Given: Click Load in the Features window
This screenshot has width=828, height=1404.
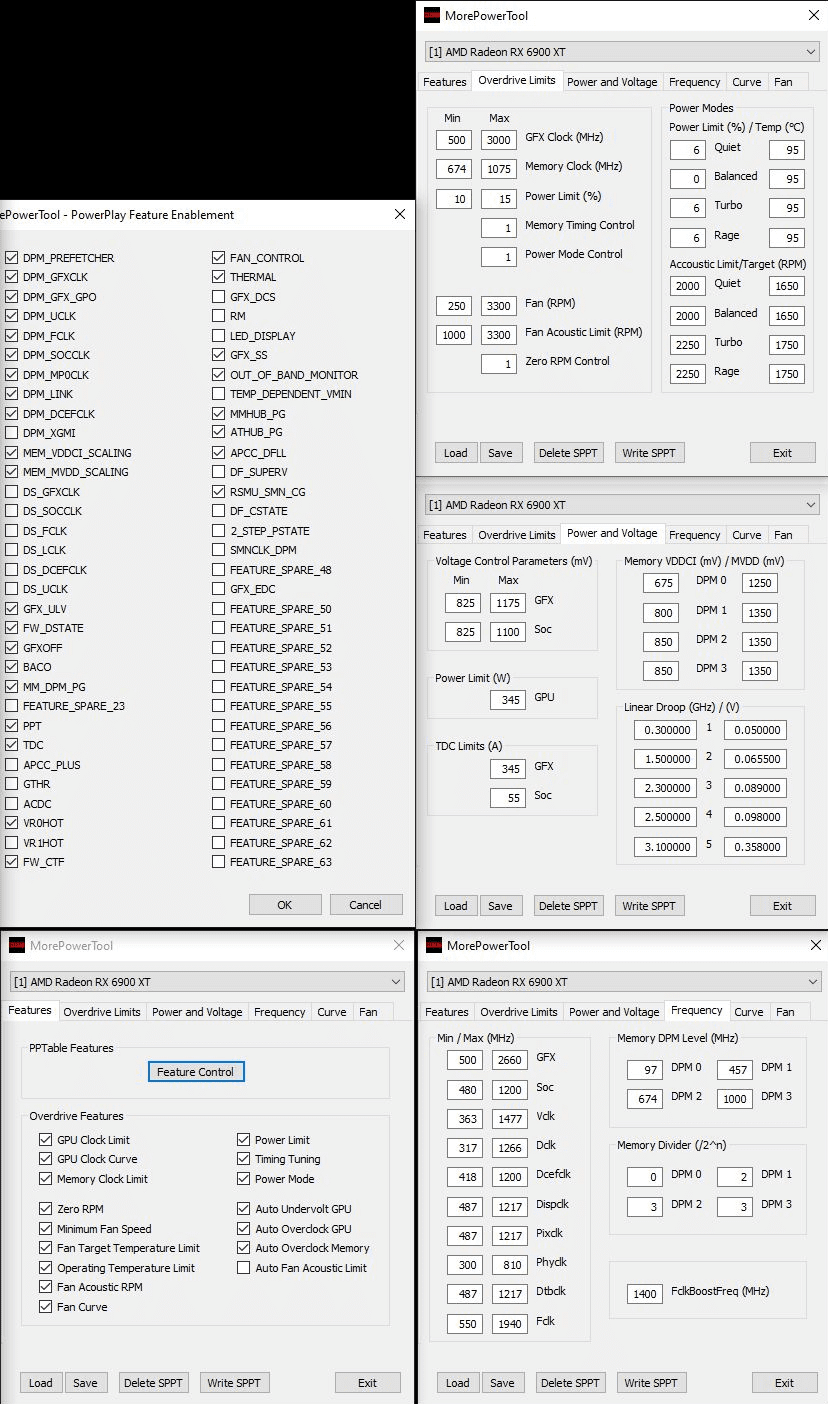Looking at the screenshot, I should [x=41, y=1383].
